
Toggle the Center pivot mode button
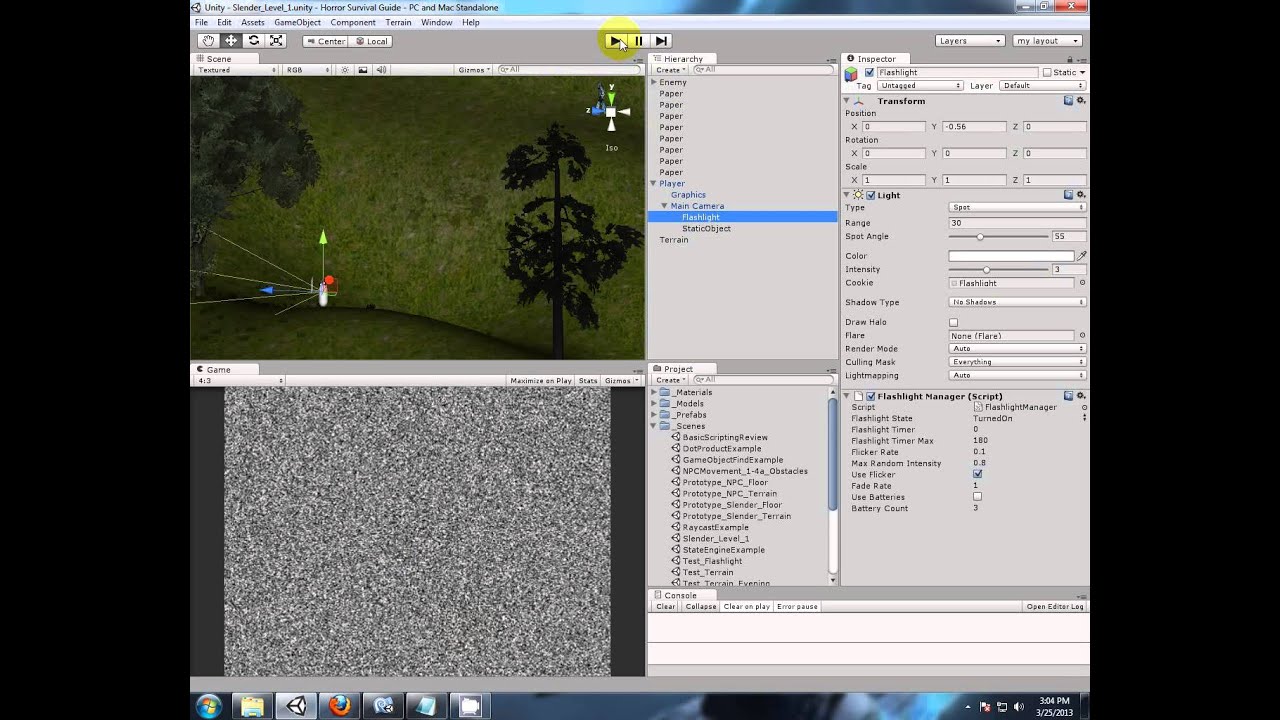point(325,41)
